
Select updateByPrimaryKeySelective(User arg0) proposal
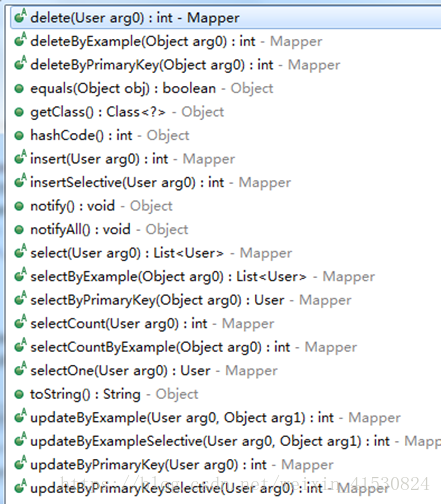tap(202, 488)
